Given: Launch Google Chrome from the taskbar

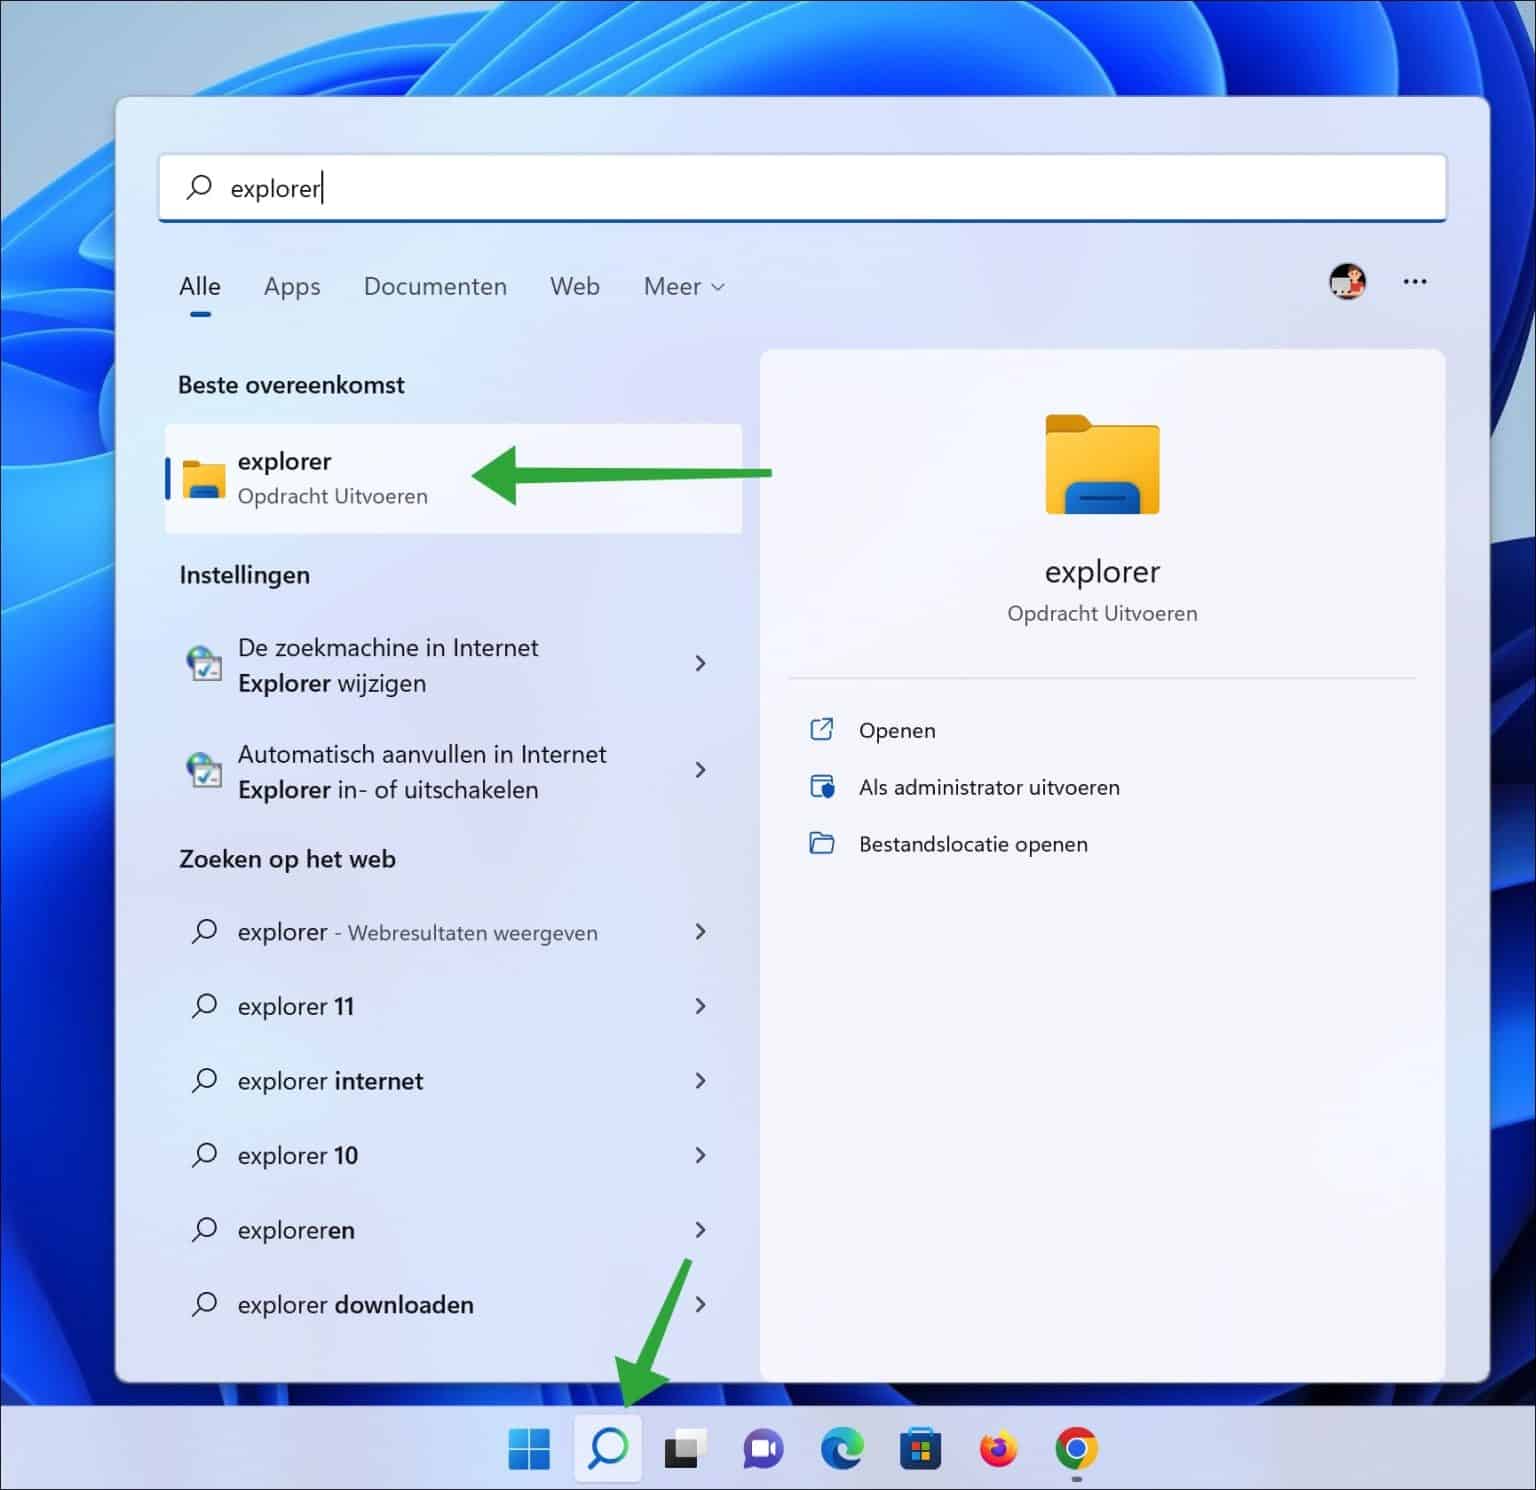Looking at the screenshot, I should pyautogui.click(x=1076, y=1447).
